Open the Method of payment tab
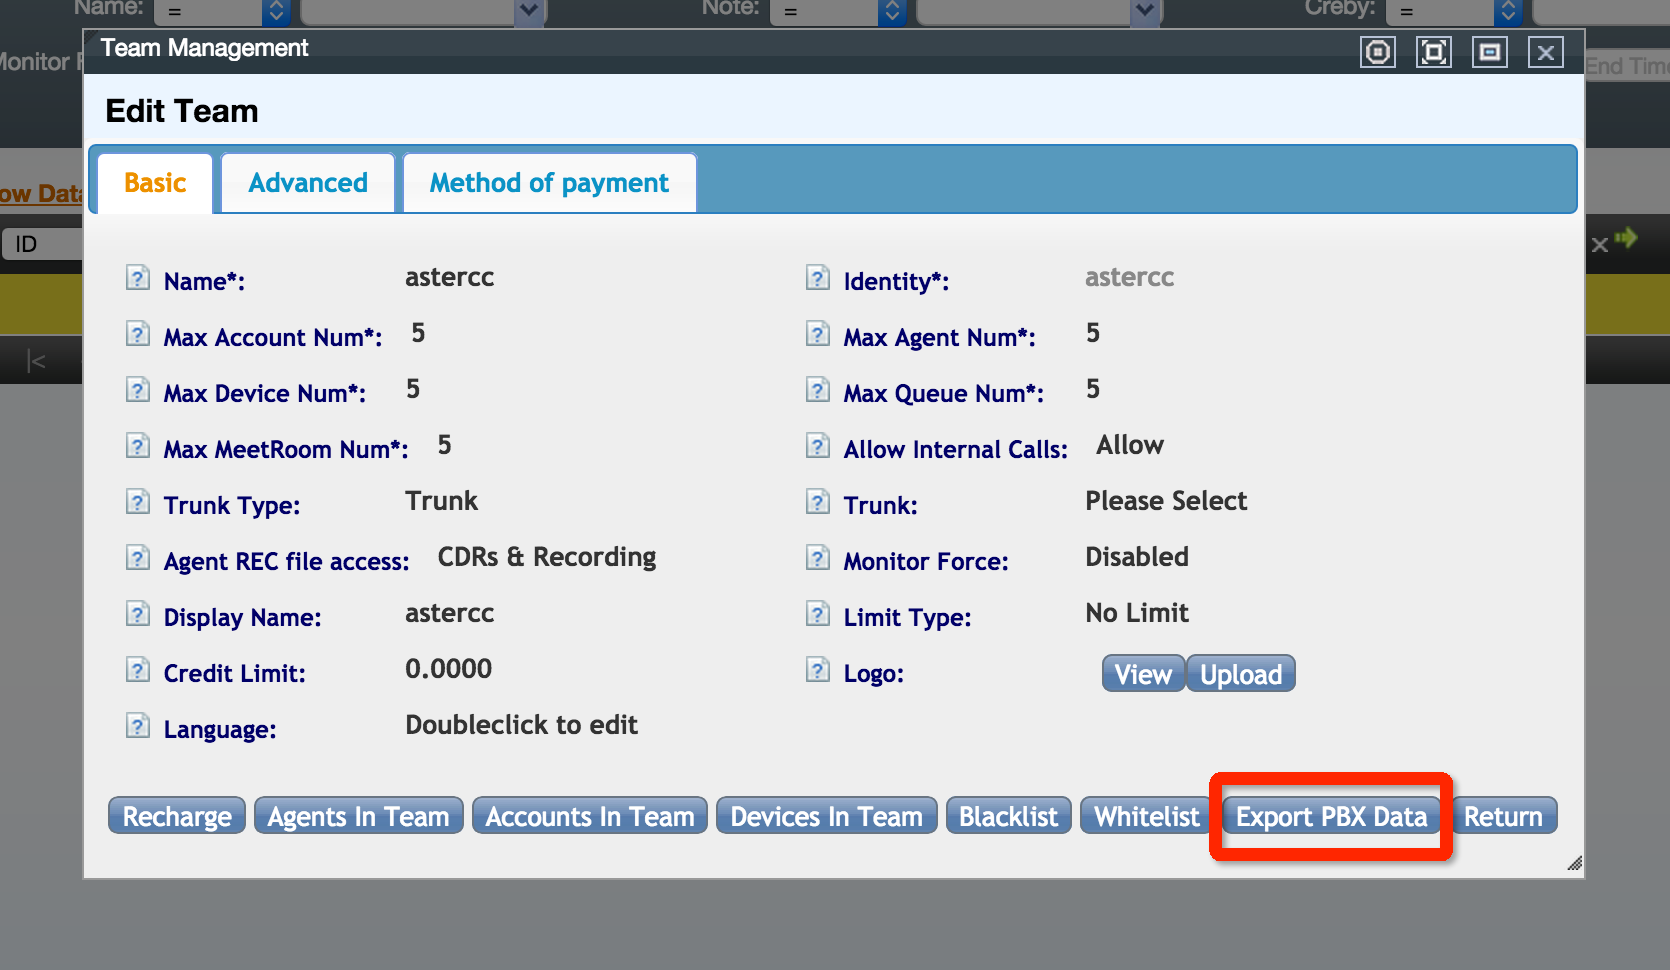Image resolution: width=1670 pixels, height=970 pixels. click(x=549, y=183)
